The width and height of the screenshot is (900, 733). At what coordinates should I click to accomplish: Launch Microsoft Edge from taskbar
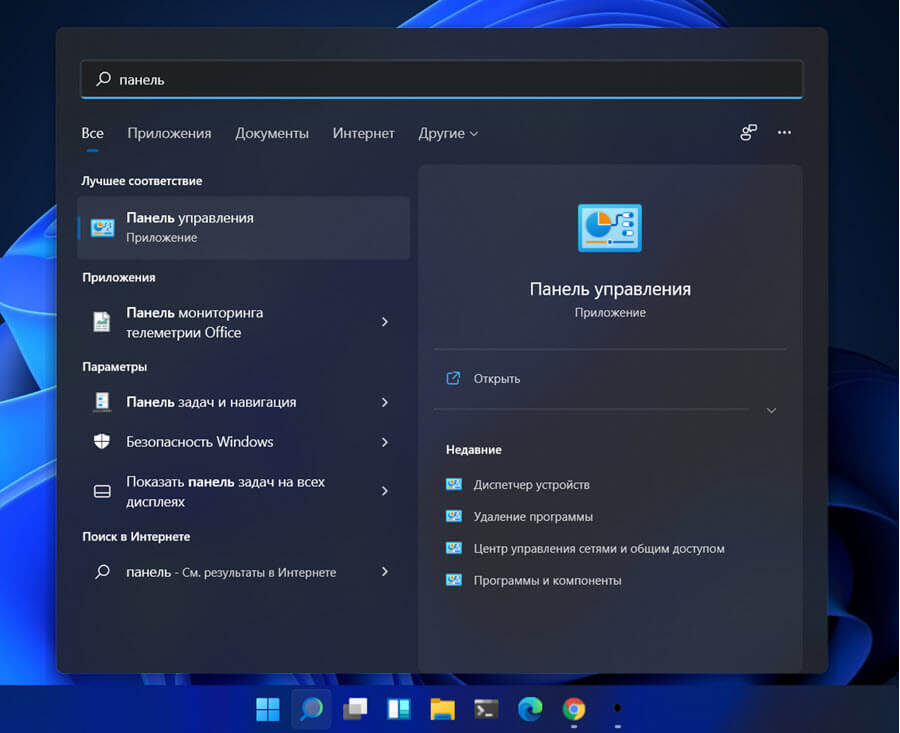530,709
